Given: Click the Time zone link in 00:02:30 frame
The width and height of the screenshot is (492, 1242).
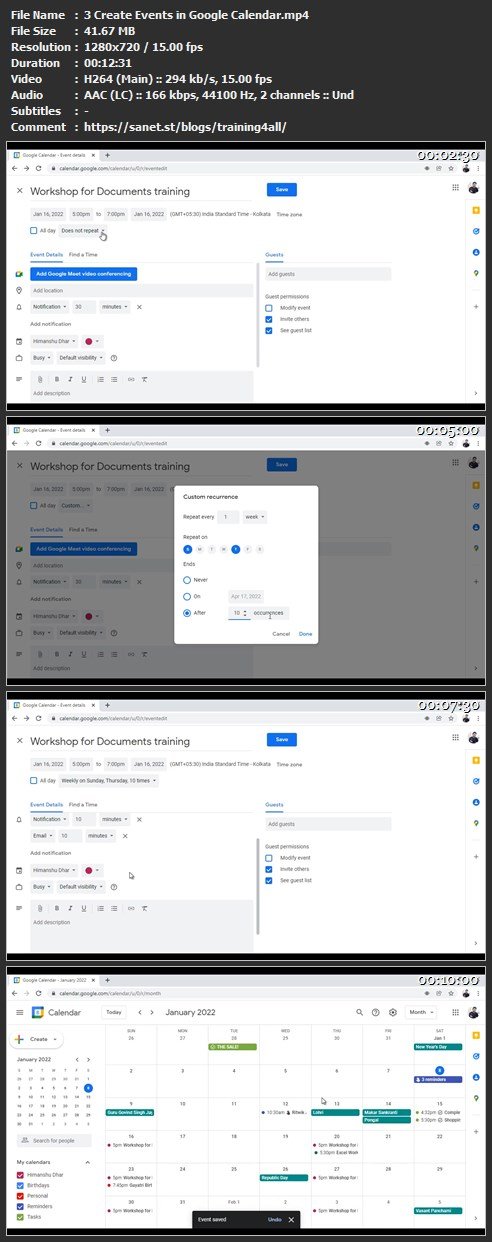Looking at the screenshot, I should pyautogui.click(x=290, y=214).
